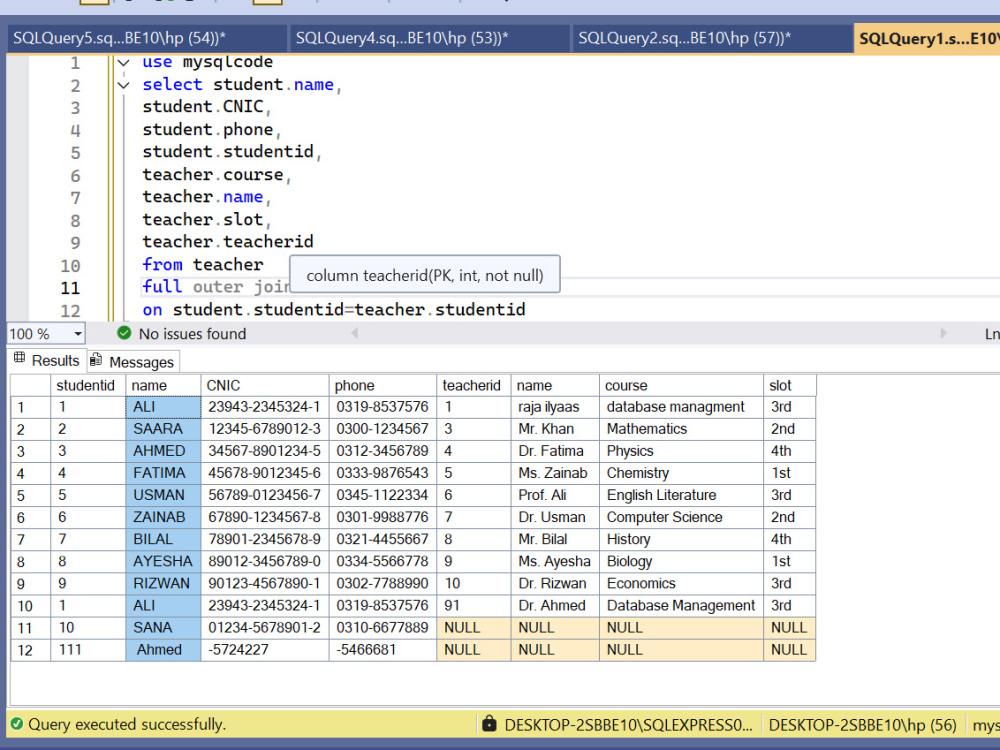Open the Messages tab
1000x750 pixels.
(133, 362)
